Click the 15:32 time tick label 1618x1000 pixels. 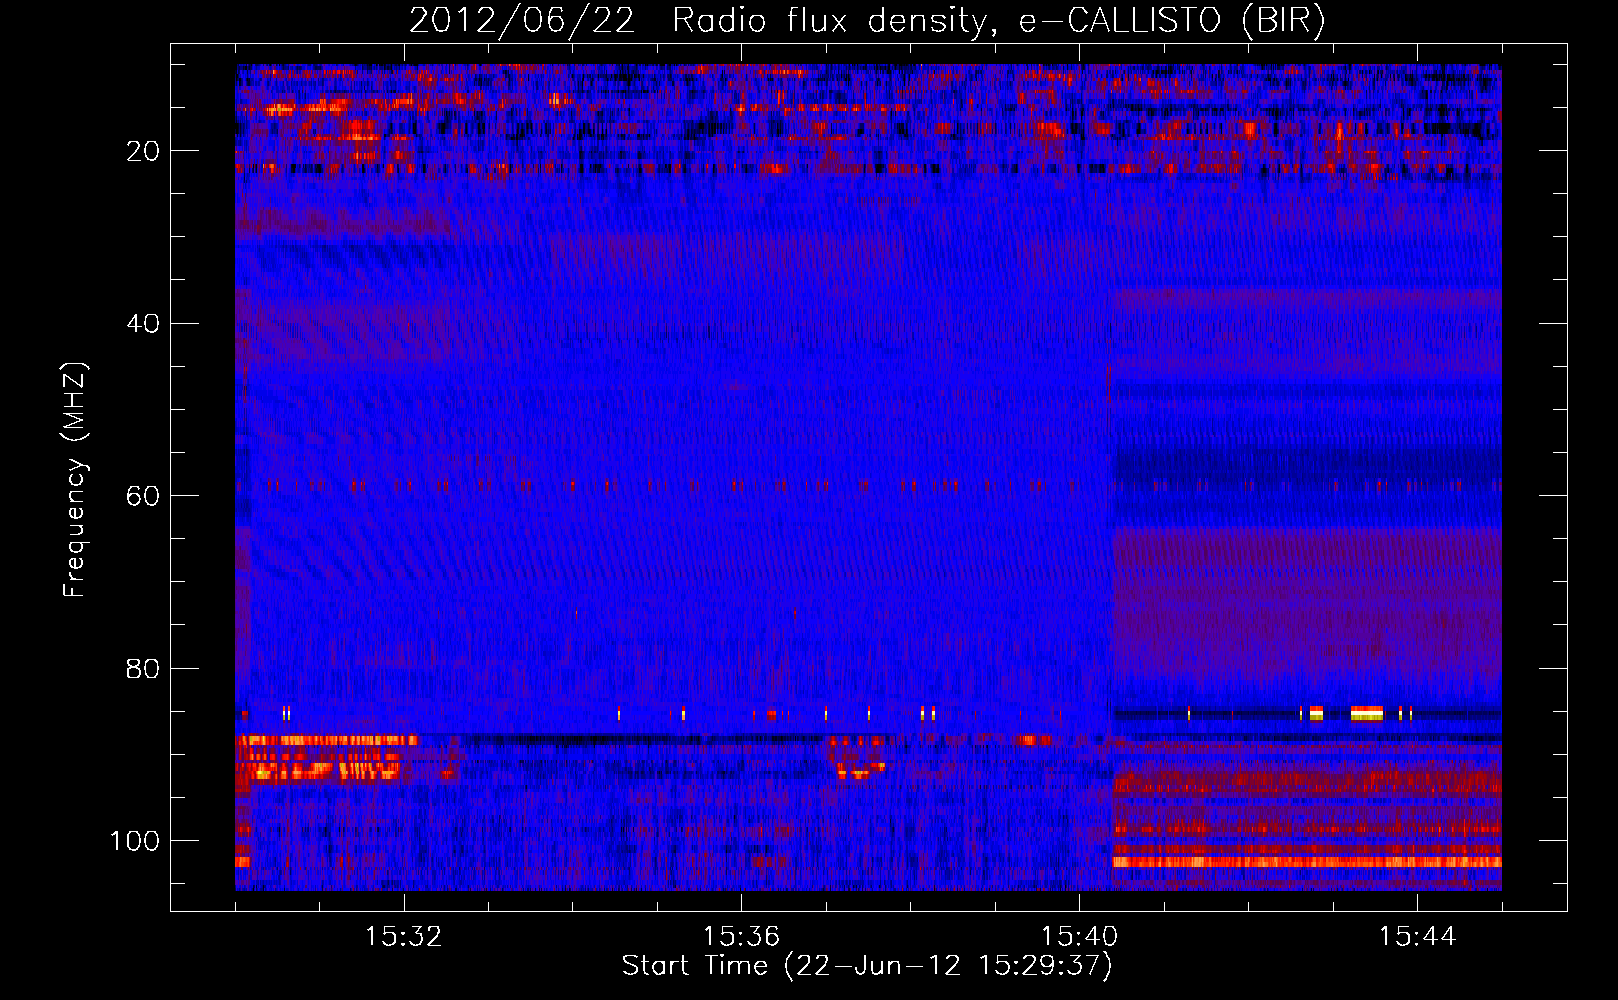[404, 937]
